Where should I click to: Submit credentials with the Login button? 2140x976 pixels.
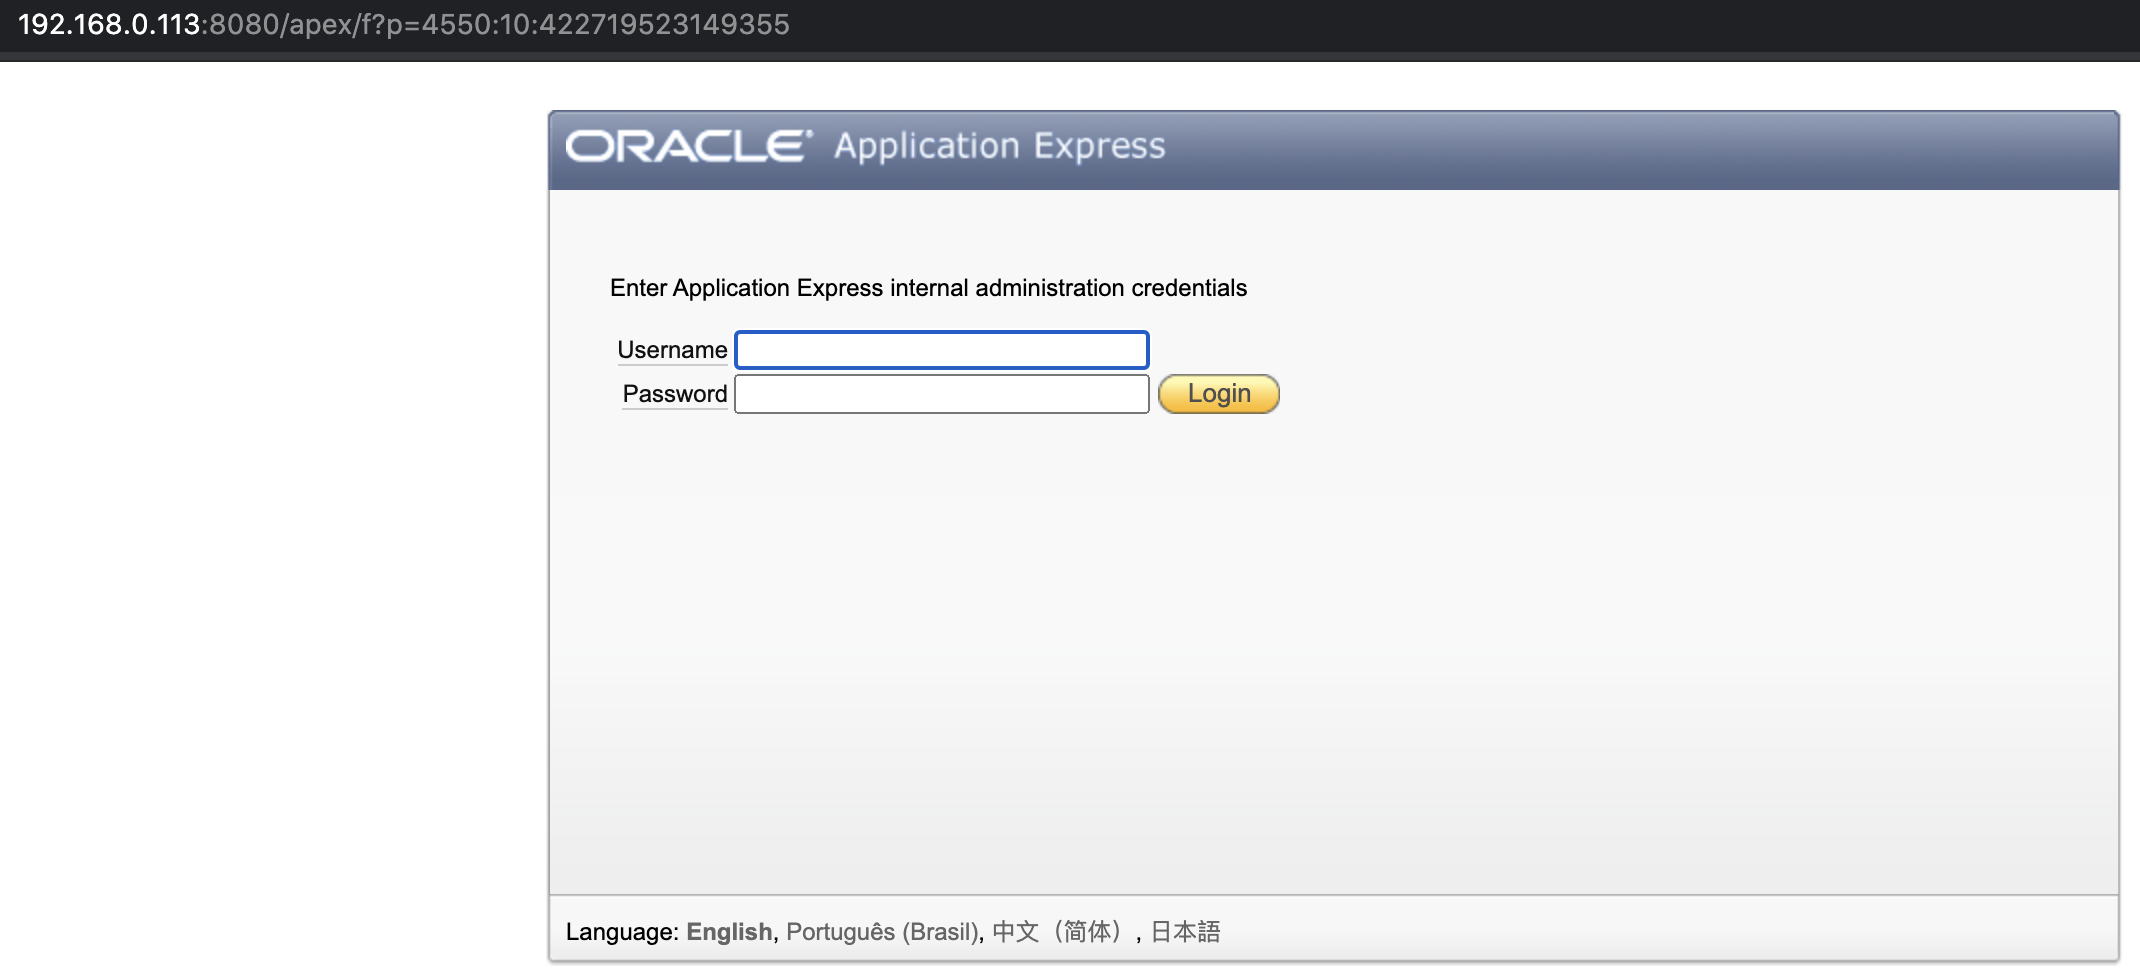[x=1218, y=394]
